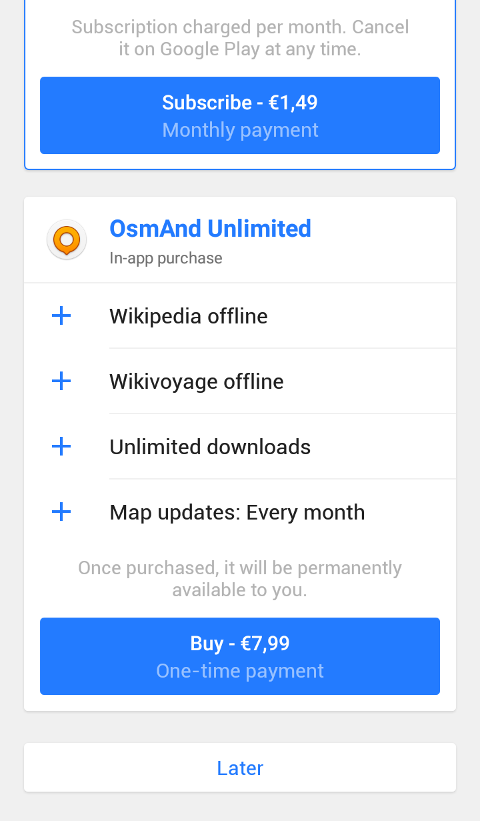The image size is (480, 821).
Task: Buy OsmAnd Unlimited for €7,99
Action: pos(240,657)
